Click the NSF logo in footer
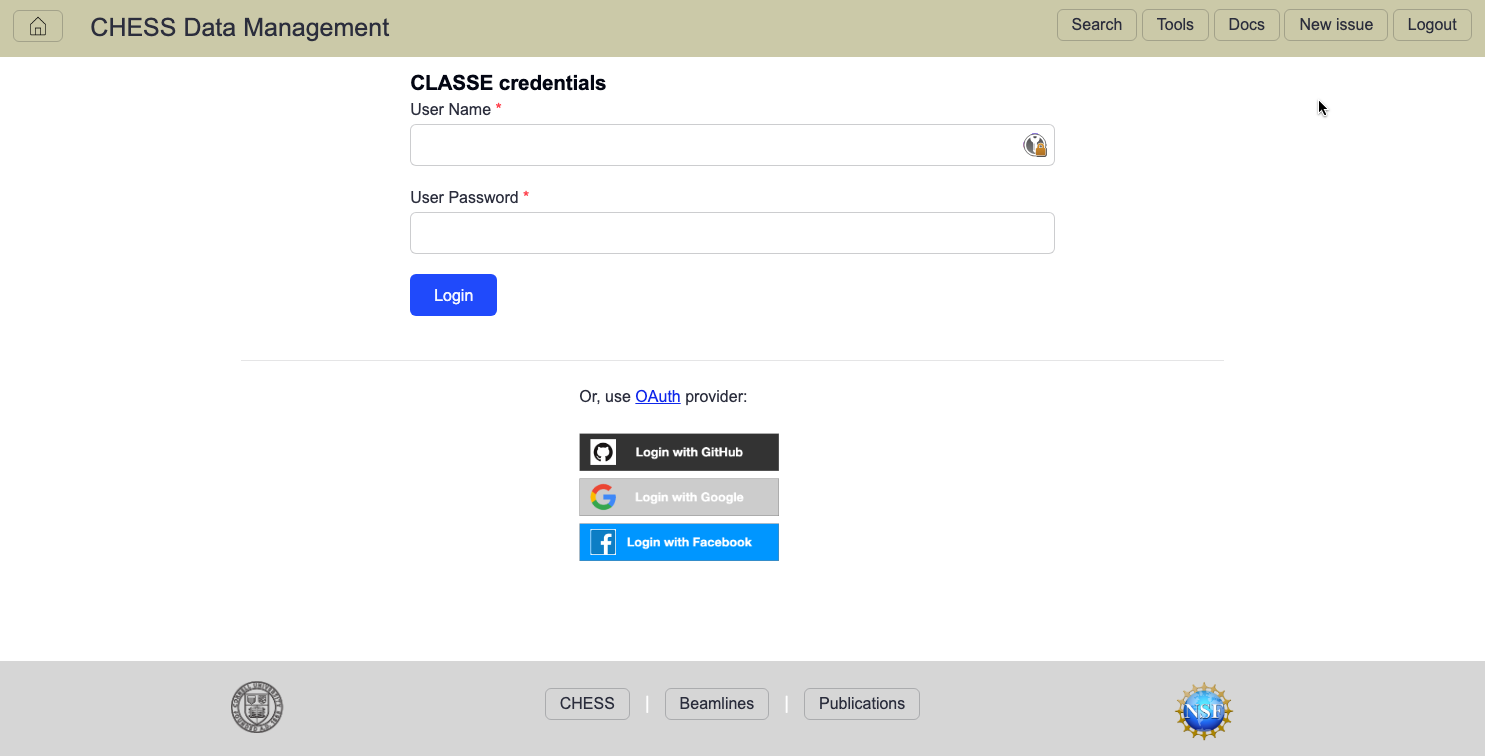 pos(1204,711)
